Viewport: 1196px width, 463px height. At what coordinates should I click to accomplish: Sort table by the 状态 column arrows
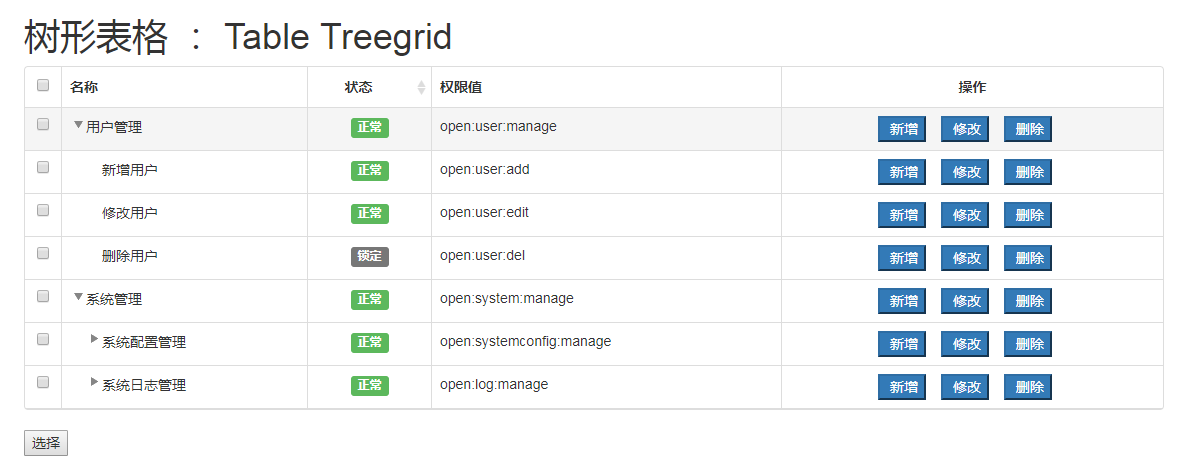(x=421, y=88)
